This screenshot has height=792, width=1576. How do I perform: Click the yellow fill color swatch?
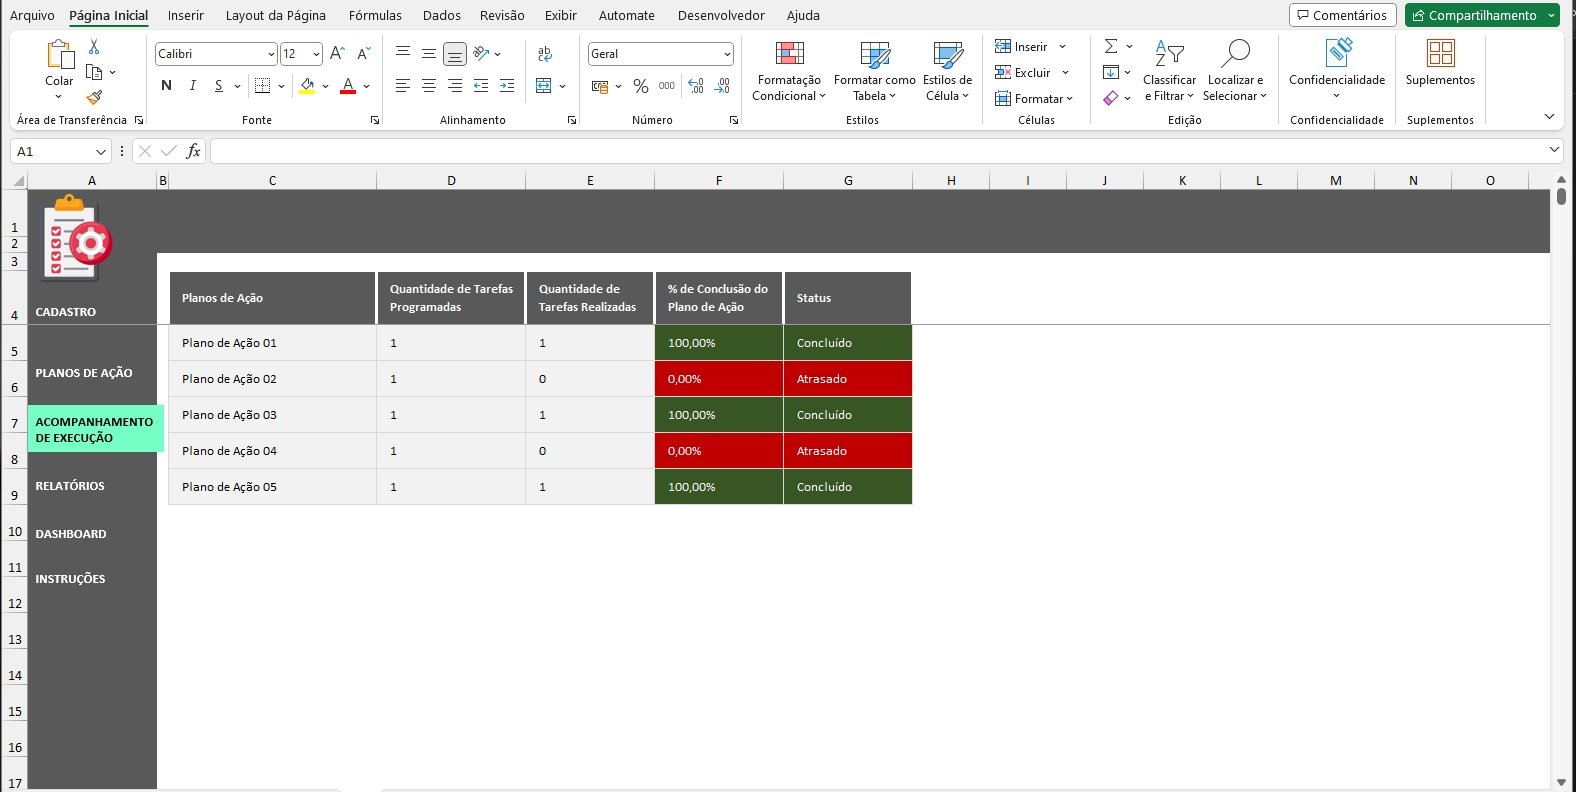tap(307, 86)
